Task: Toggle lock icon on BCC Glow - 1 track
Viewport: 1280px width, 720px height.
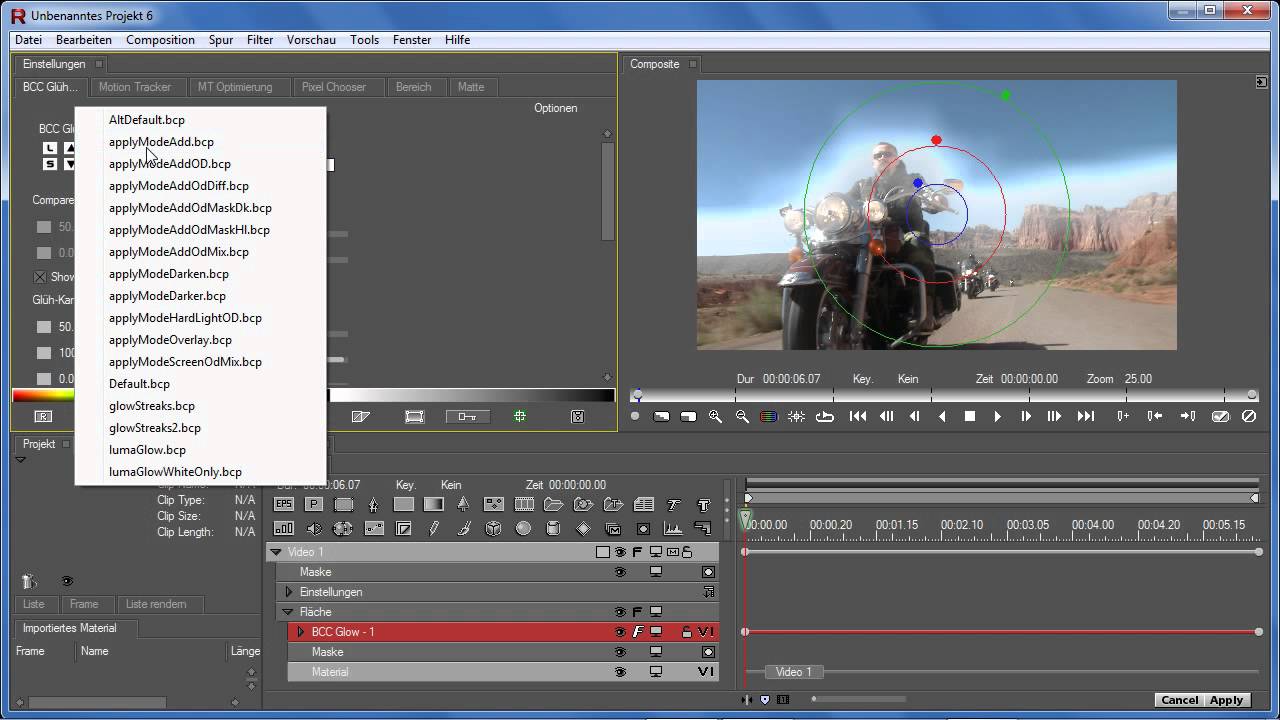Action: click(x=686, y=632)
